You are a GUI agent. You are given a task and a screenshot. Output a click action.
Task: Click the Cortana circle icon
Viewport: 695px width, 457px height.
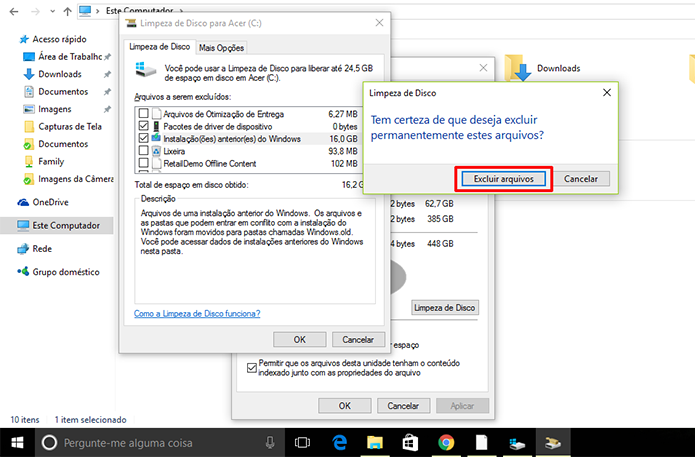point(49,442)
